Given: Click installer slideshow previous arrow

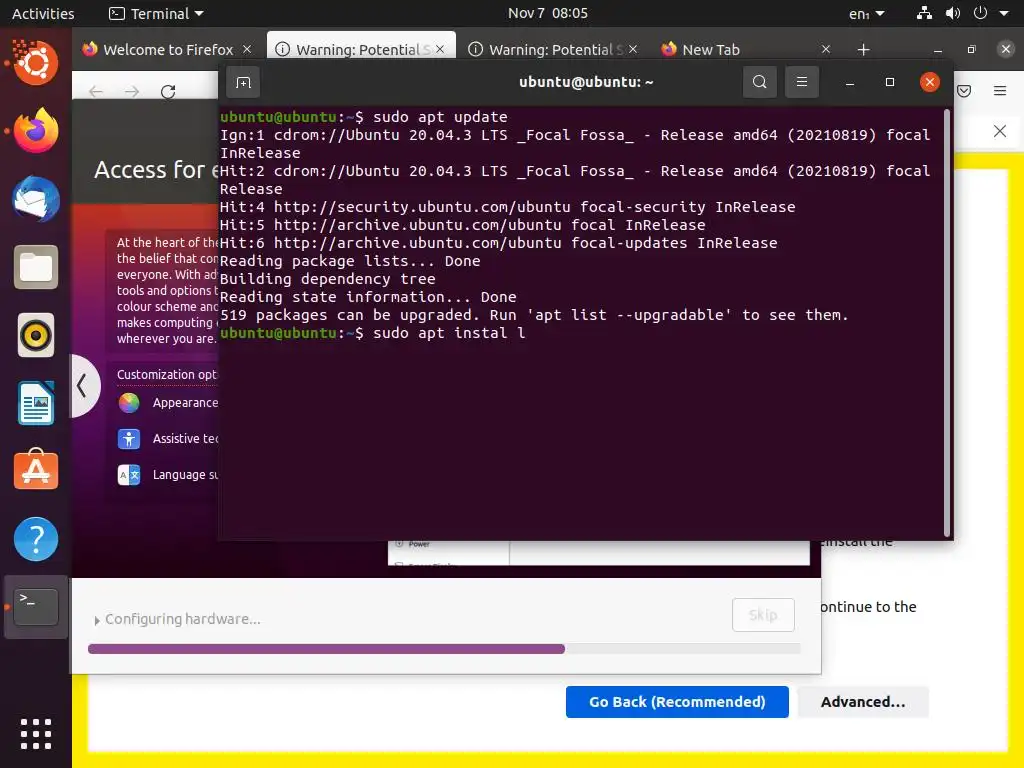Looking at the screenshot, I should pos(84,386).
